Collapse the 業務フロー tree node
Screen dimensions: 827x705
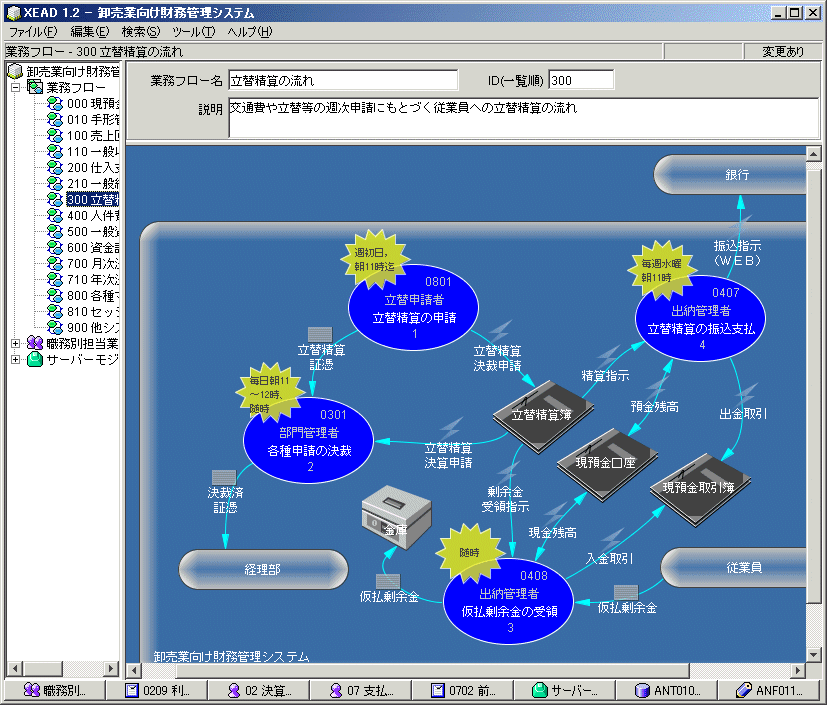coord(16,88)
